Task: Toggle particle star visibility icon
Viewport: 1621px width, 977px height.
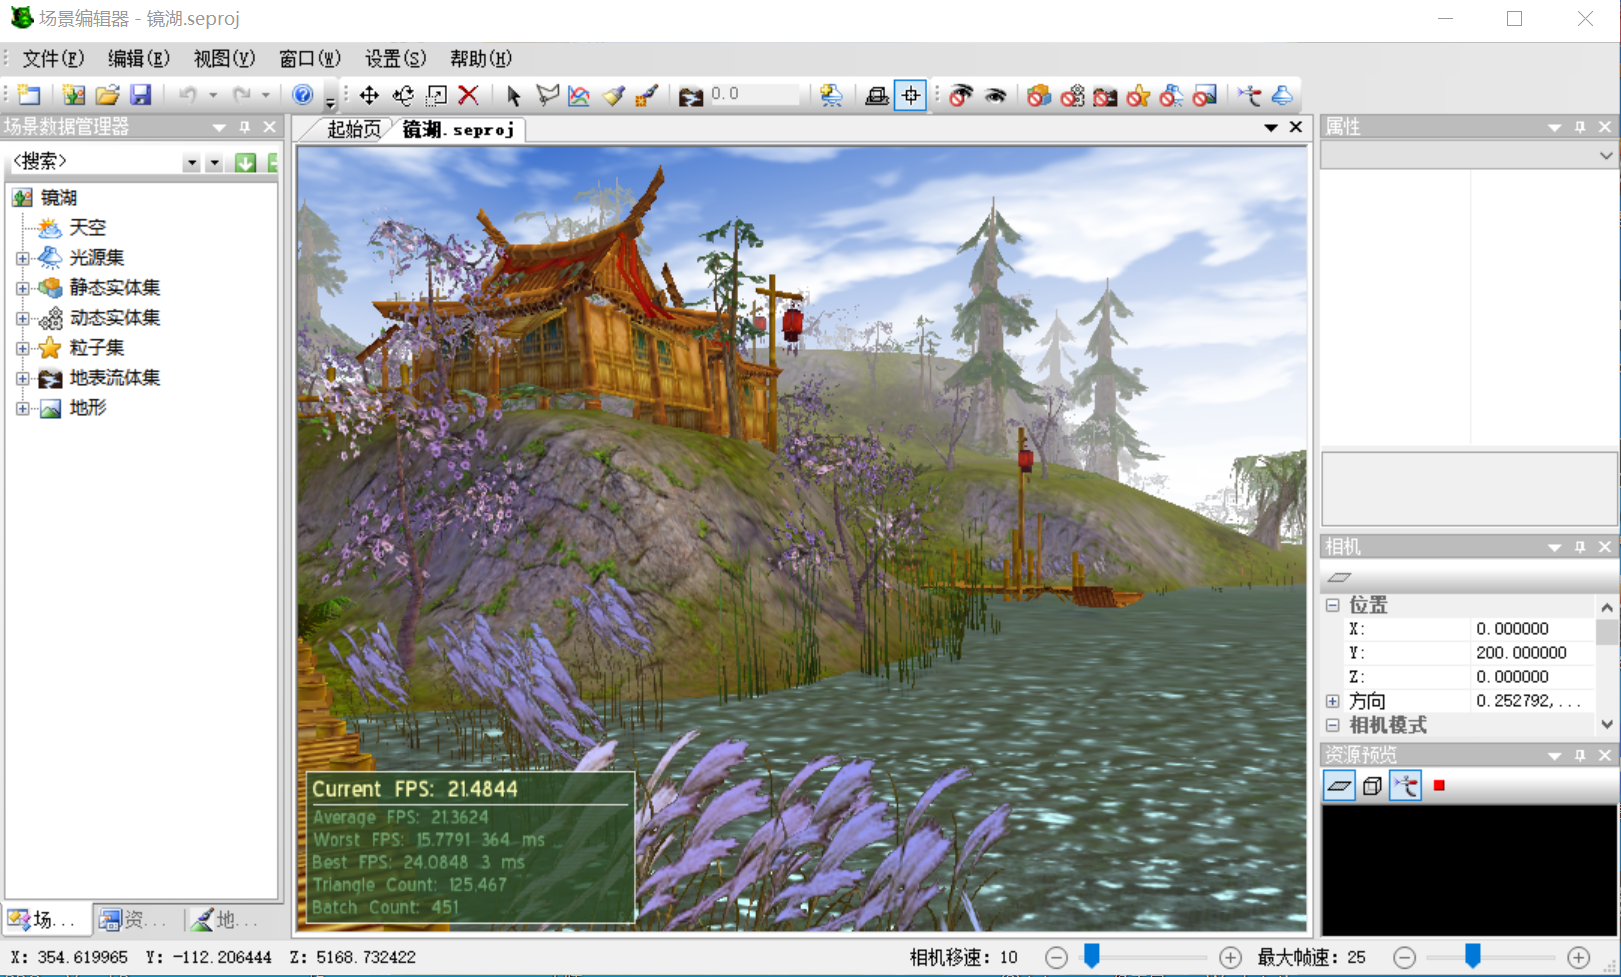Action: pyautogui.click(x=1139, y=95)
